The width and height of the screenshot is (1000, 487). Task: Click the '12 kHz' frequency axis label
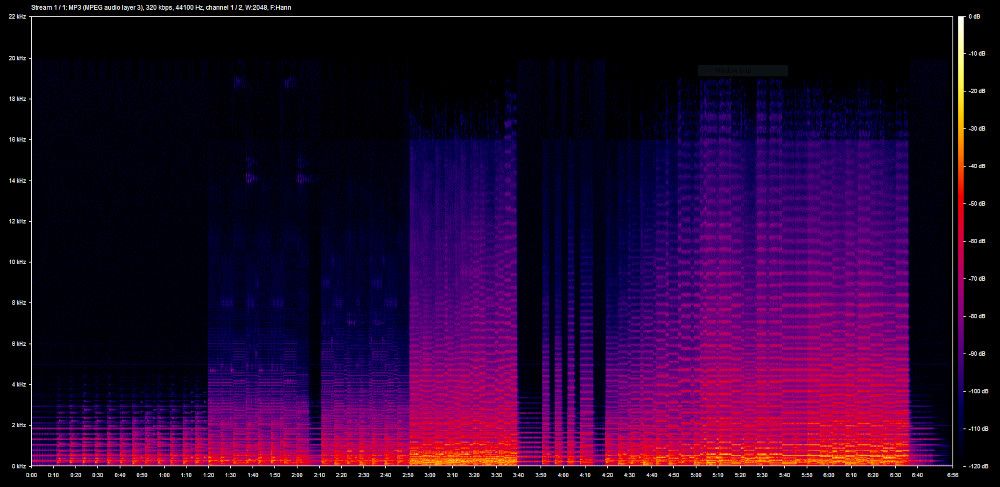[x=17, y=221]
